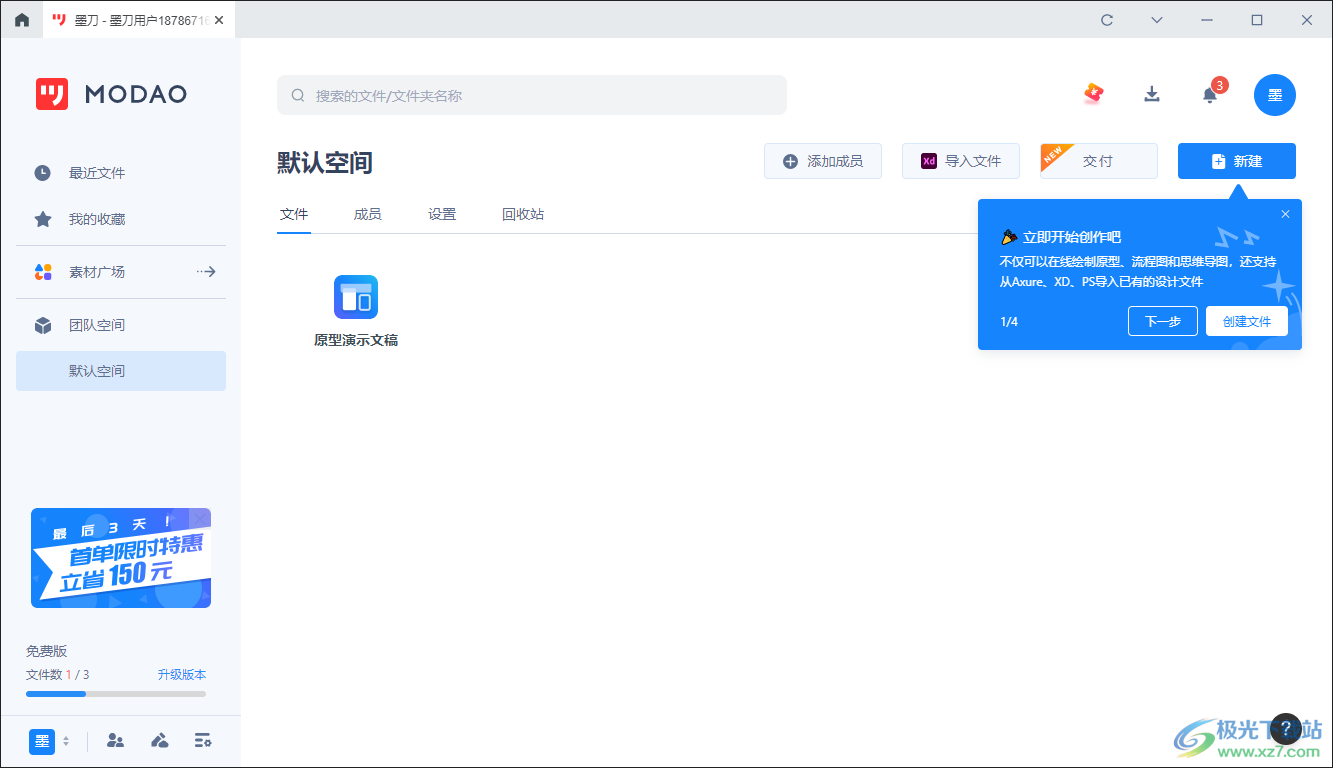The width and height of the screenshot is (1333, 768).
Task: Click the pencil edit icon at bottom bar
Action: pos(159,741)
